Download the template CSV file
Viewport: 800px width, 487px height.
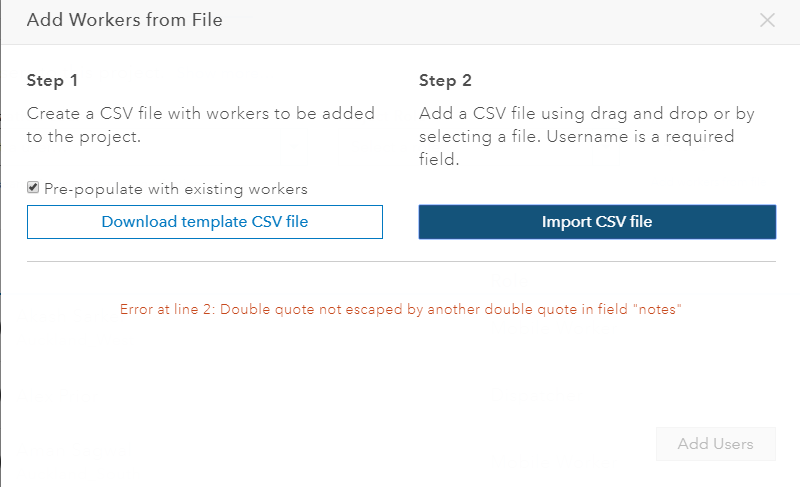204,222
